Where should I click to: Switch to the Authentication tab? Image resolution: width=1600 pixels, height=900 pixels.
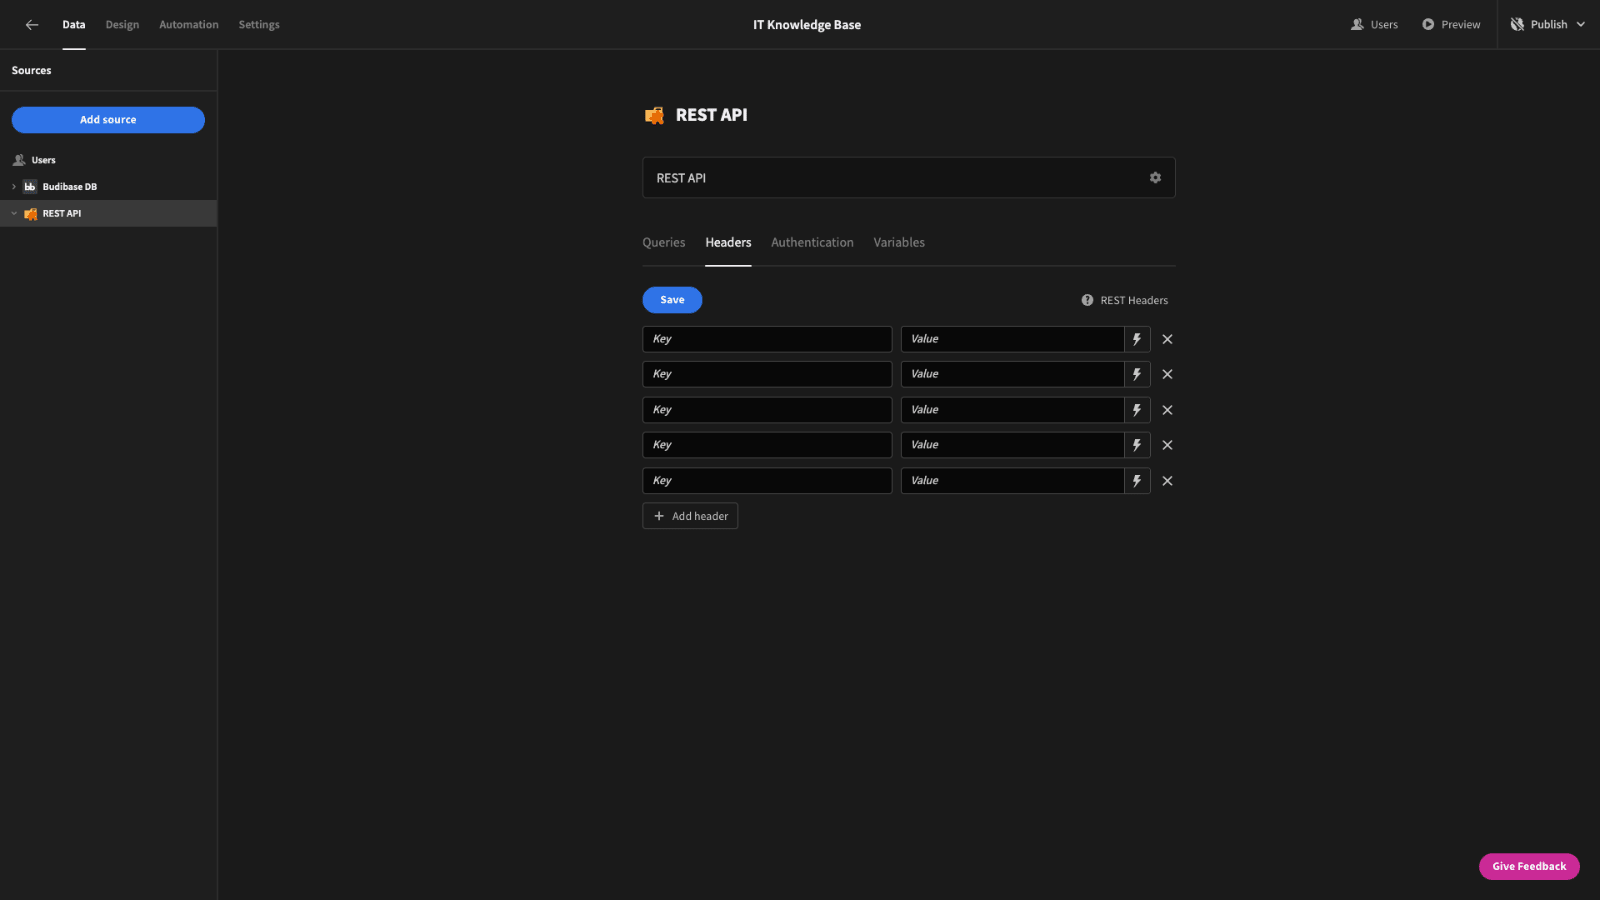click(812, 243)
